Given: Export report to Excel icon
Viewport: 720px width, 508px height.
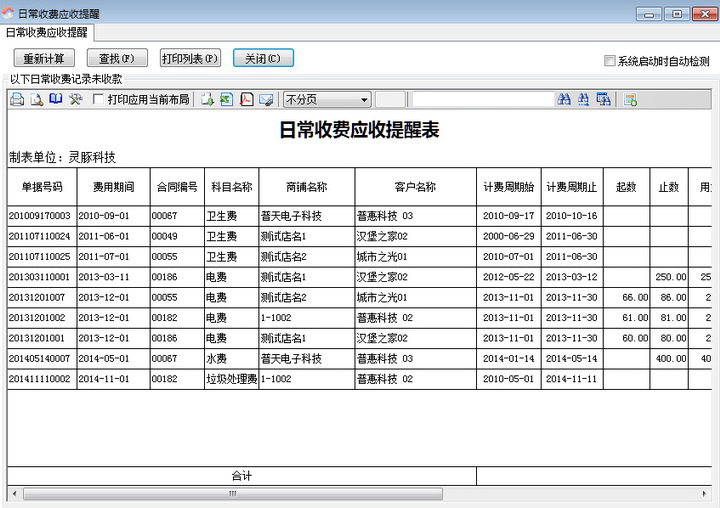Looking at the screenshot, I should 226,99.
